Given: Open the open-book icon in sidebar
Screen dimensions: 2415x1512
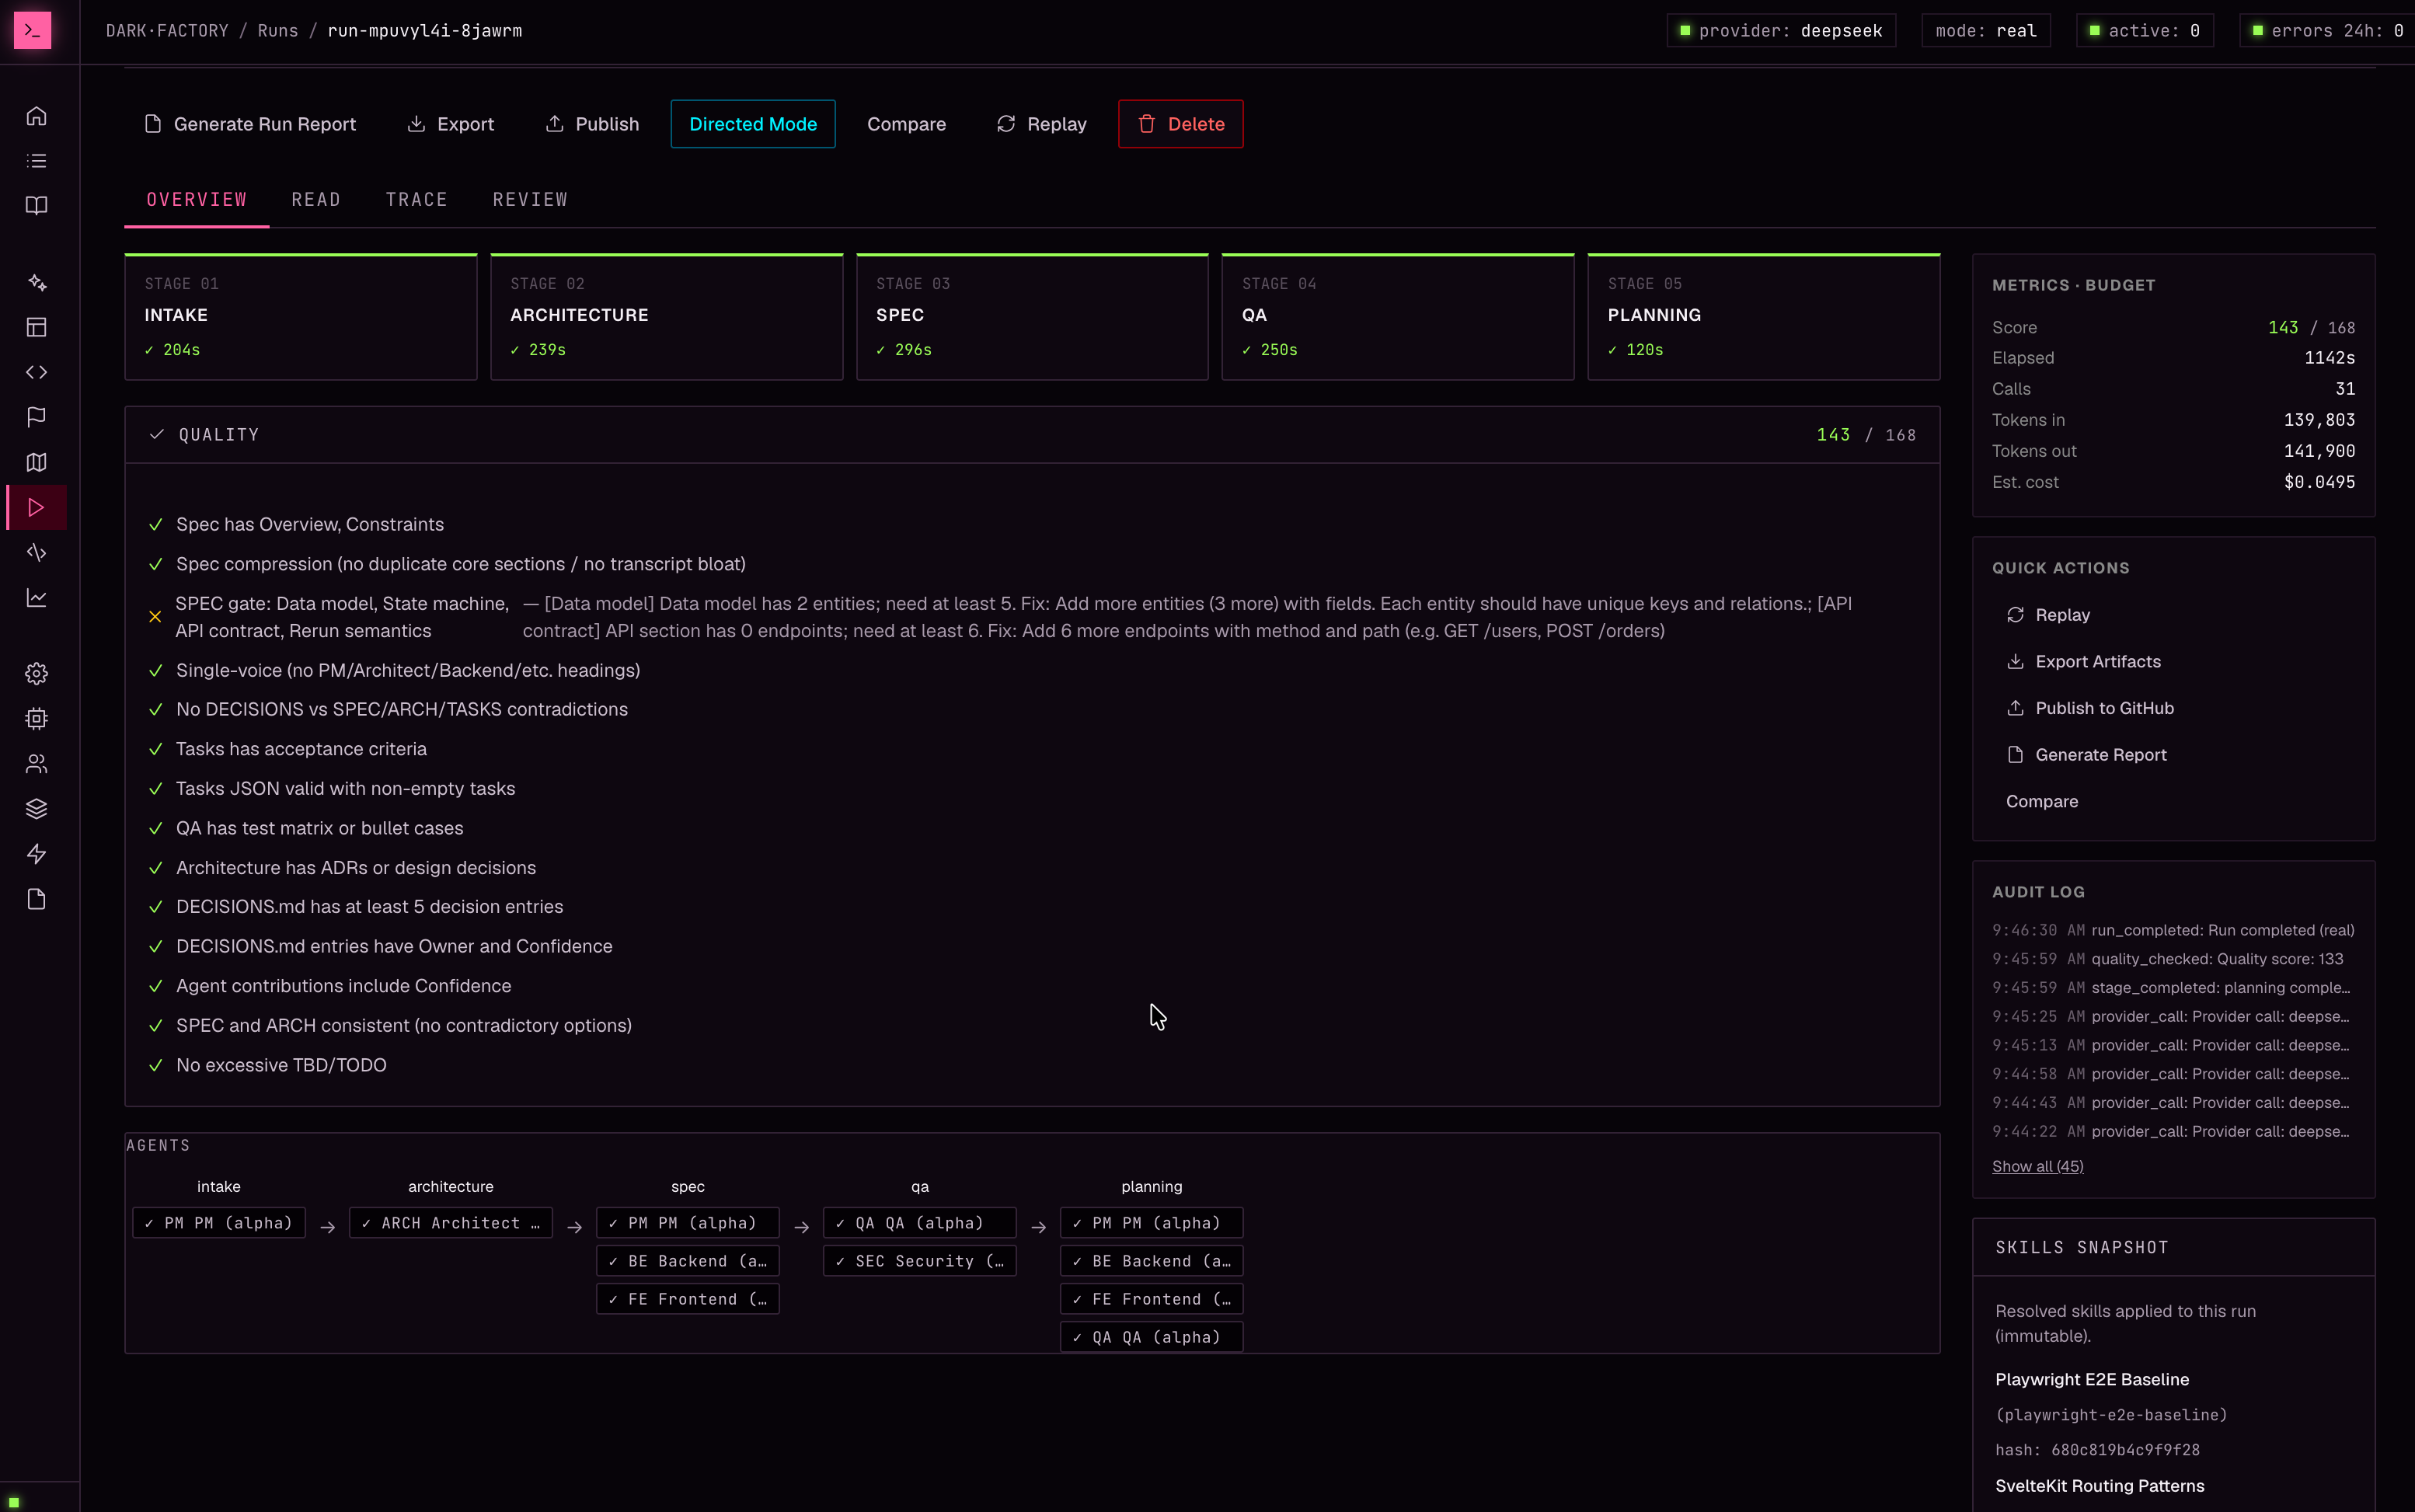Looking at the screenshot, I should tap(36, 206).
